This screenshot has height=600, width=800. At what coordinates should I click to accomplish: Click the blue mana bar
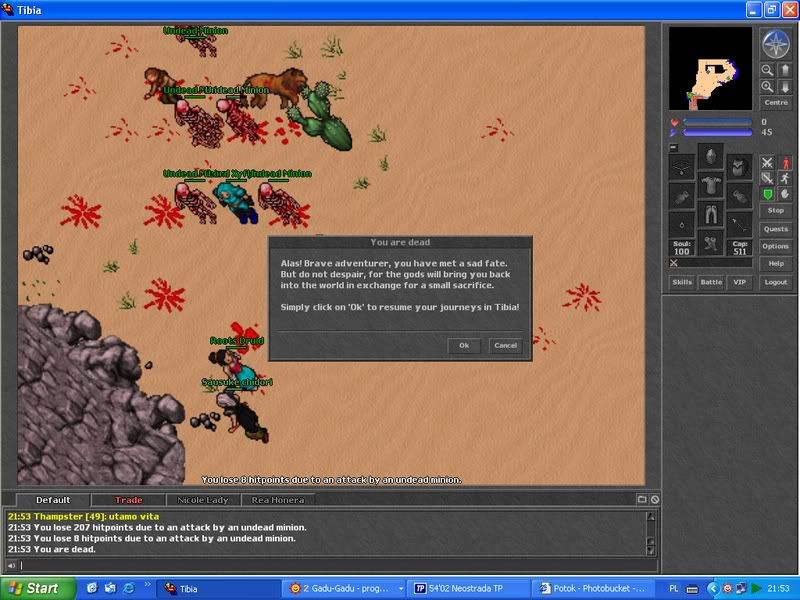point(717,133)
